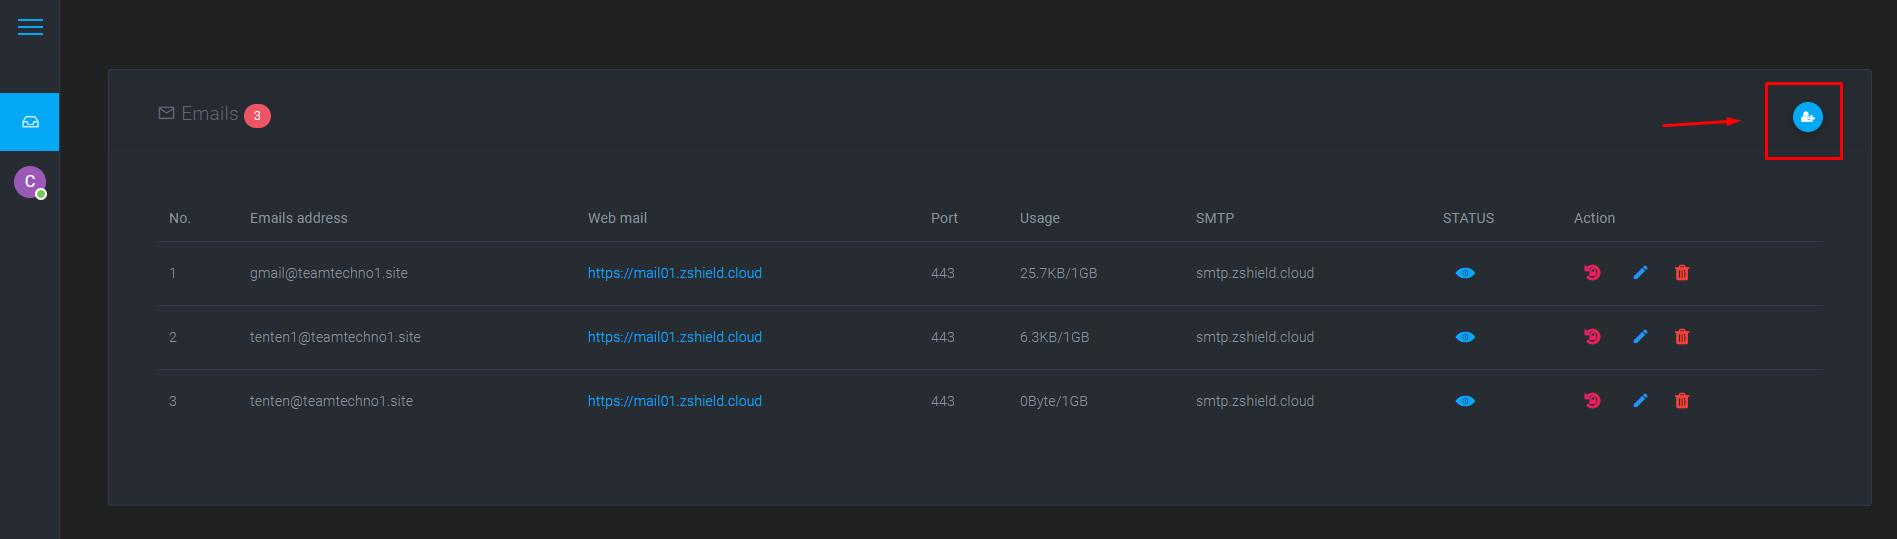Edit the tenten@teamtechno1.site account
Image resolution: width=1897 pixels, height=539 pixels.
(x=1640, y=400)
